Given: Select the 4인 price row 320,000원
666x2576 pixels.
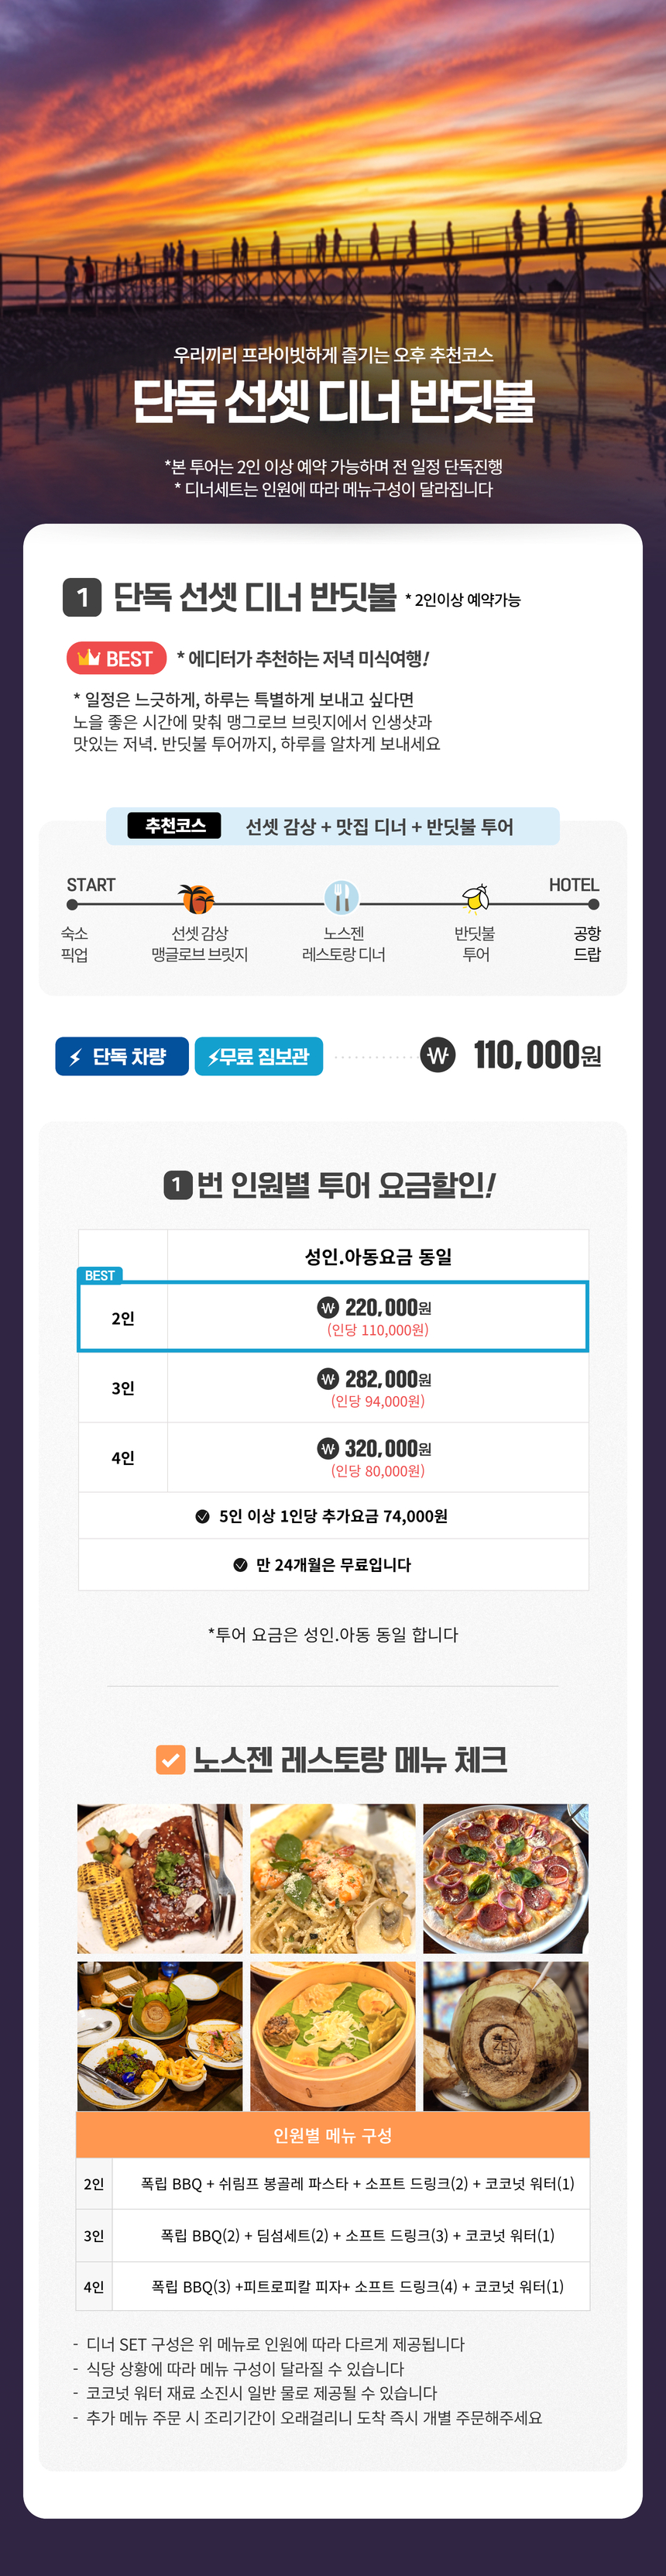Looking at the screenshot, I should pos(333,1457).
